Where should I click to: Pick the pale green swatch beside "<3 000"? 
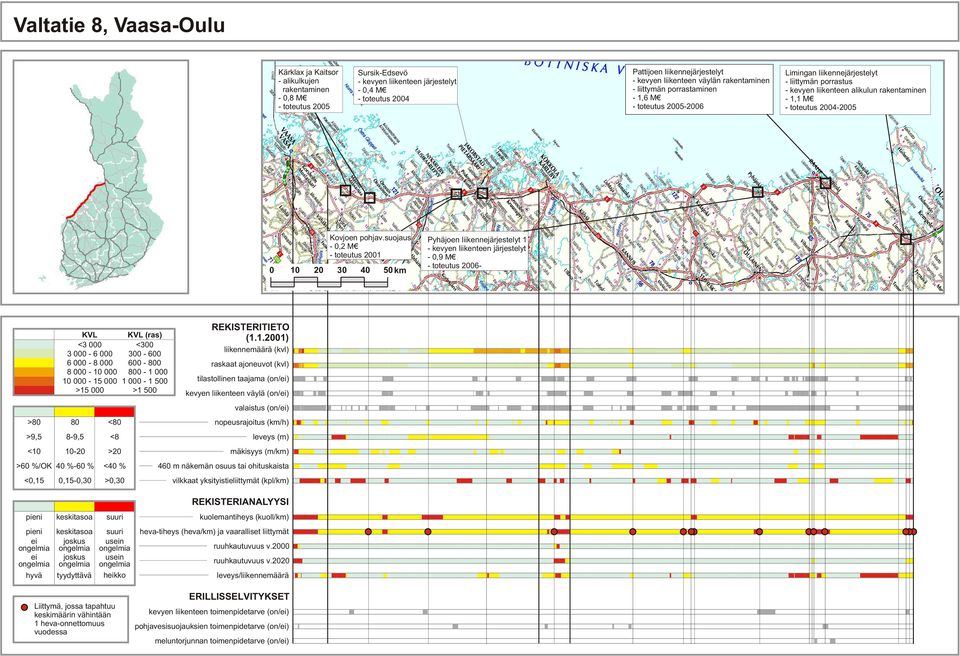point(34,344)
